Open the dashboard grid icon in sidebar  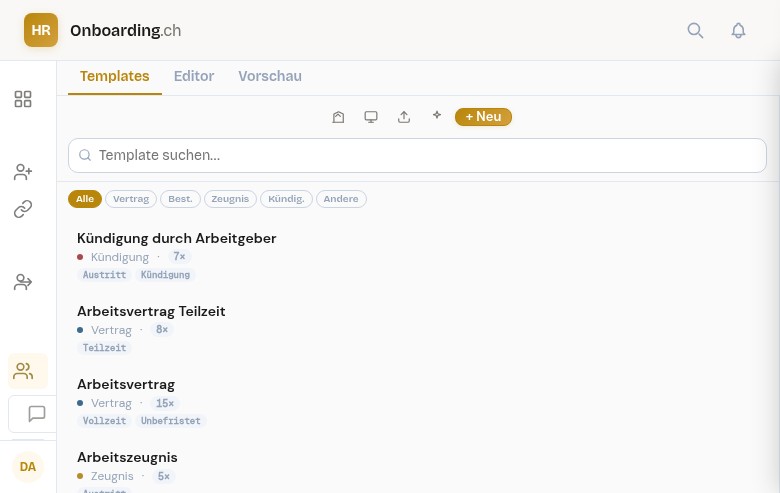[23, 99]
